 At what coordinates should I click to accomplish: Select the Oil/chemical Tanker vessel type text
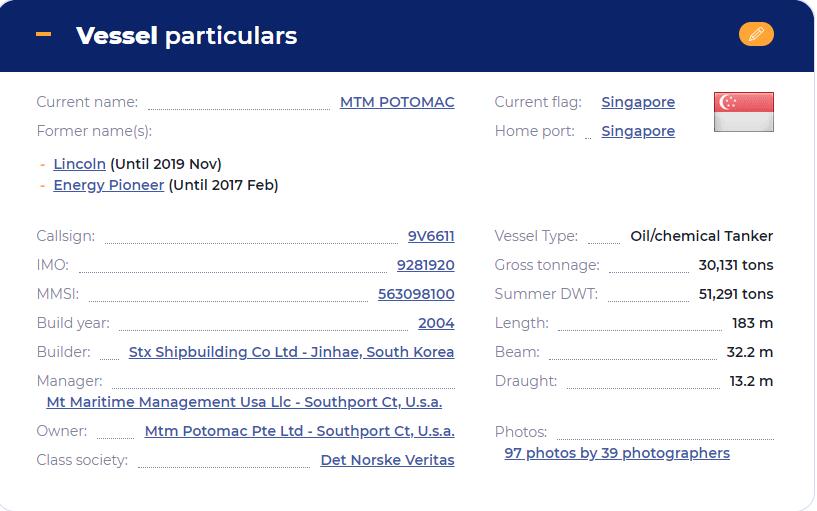tap(701, 236)
